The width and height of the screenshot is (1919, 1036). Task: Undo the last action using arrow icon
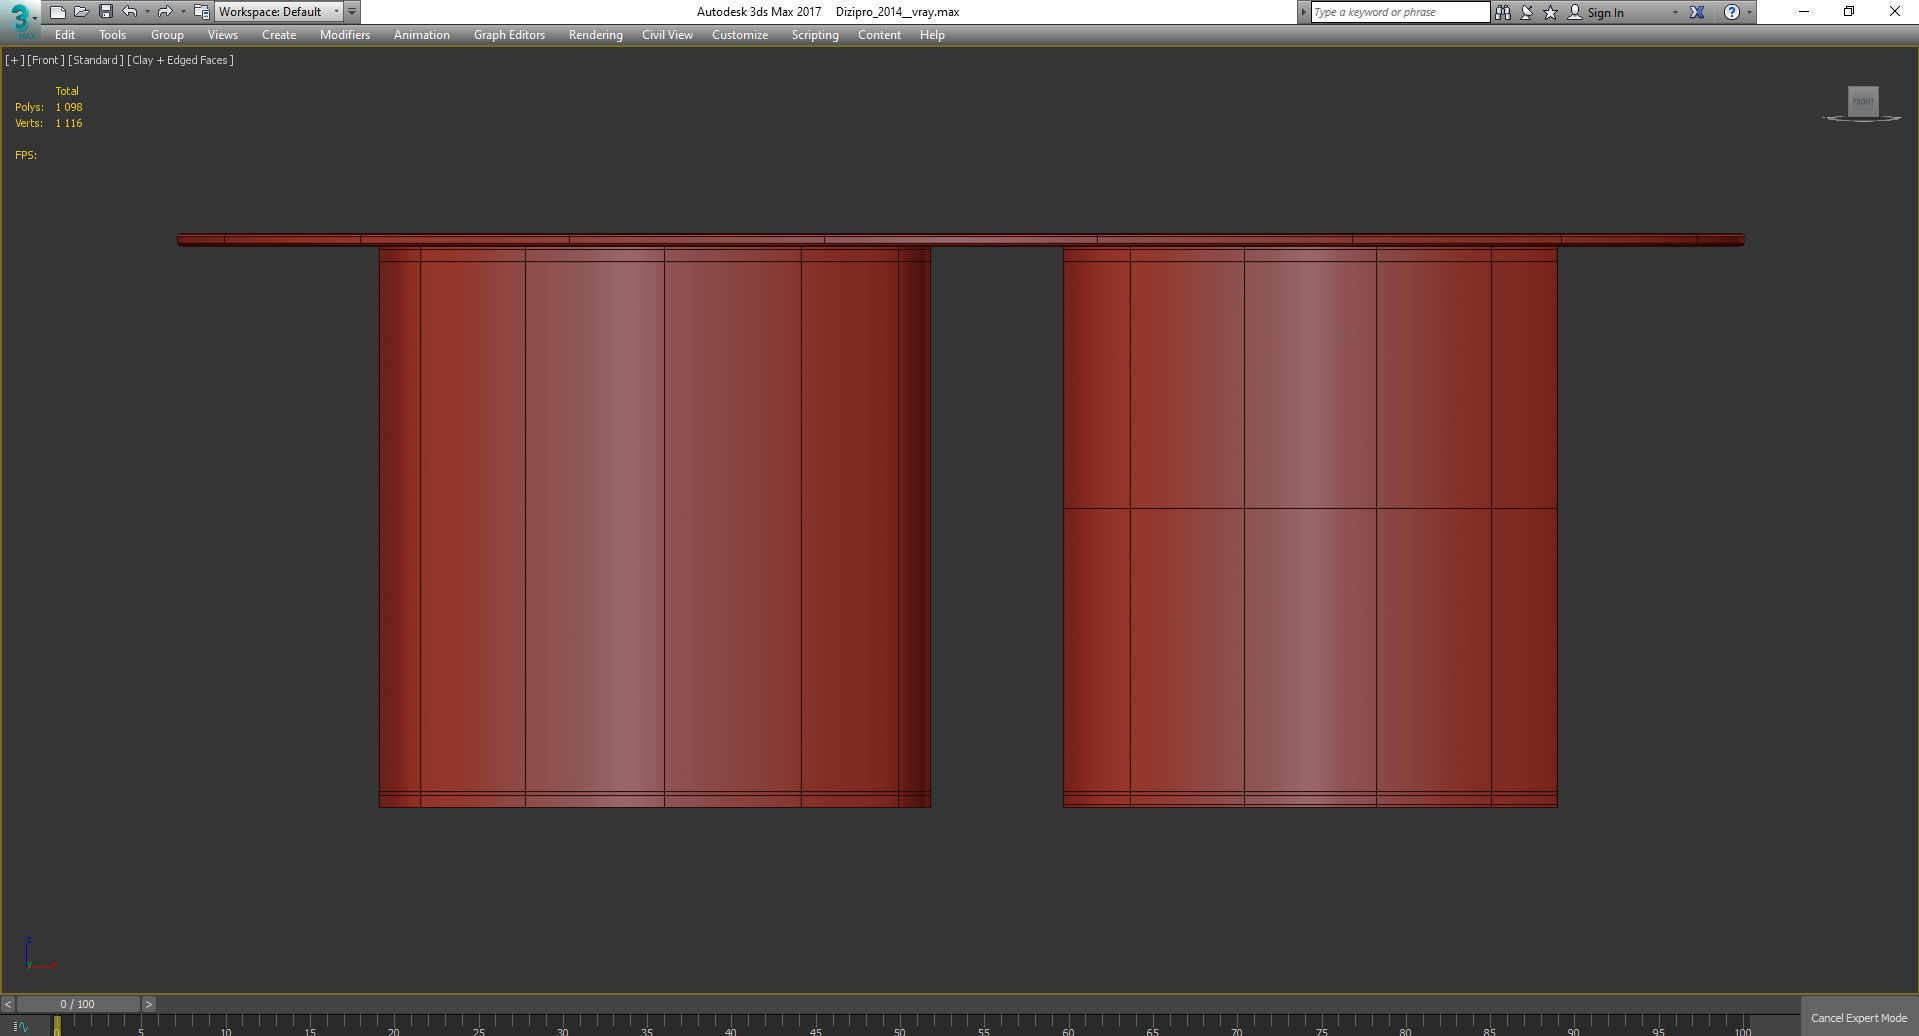click(x=130, y=12)
